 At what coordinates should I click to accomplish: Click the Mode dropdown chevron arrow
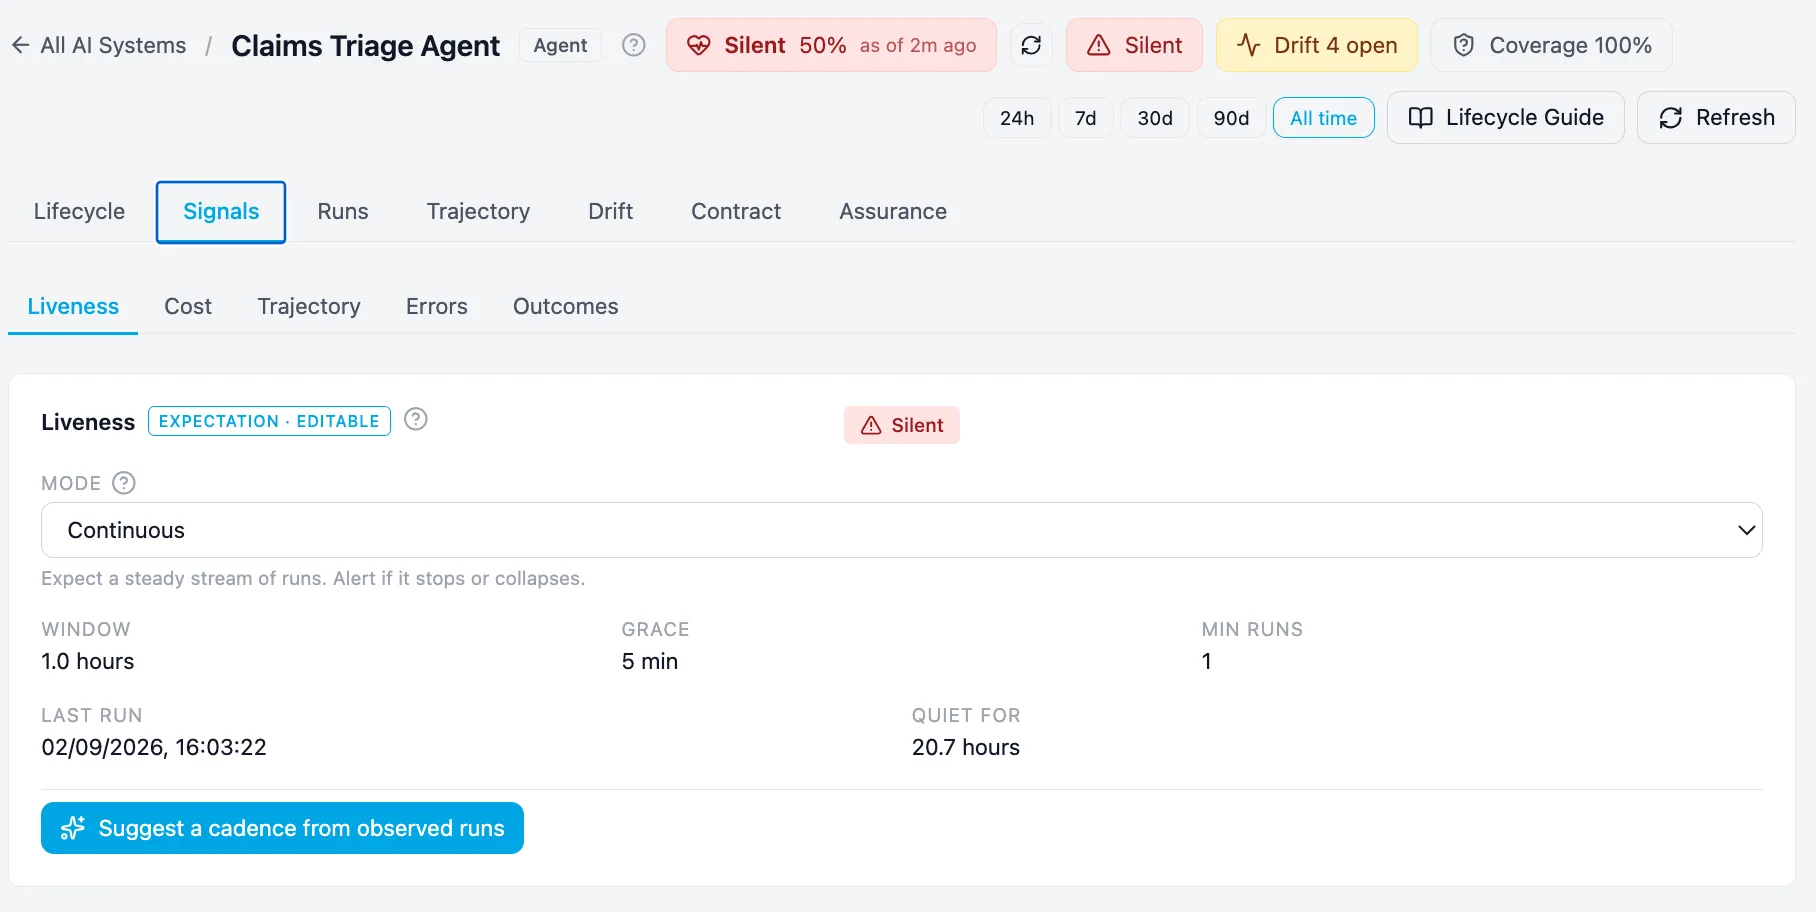click(x=1746, y=530)
